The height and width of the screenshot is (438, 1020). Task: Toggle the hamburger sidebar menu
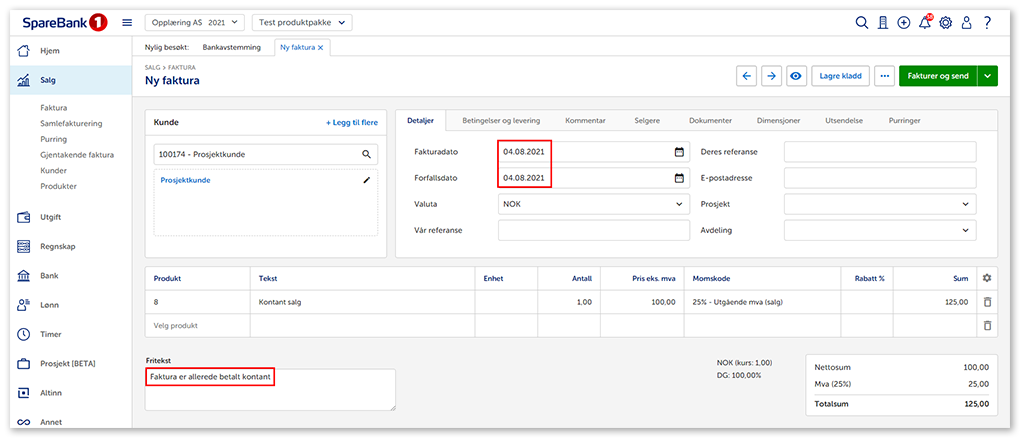[x=127, y=22]
